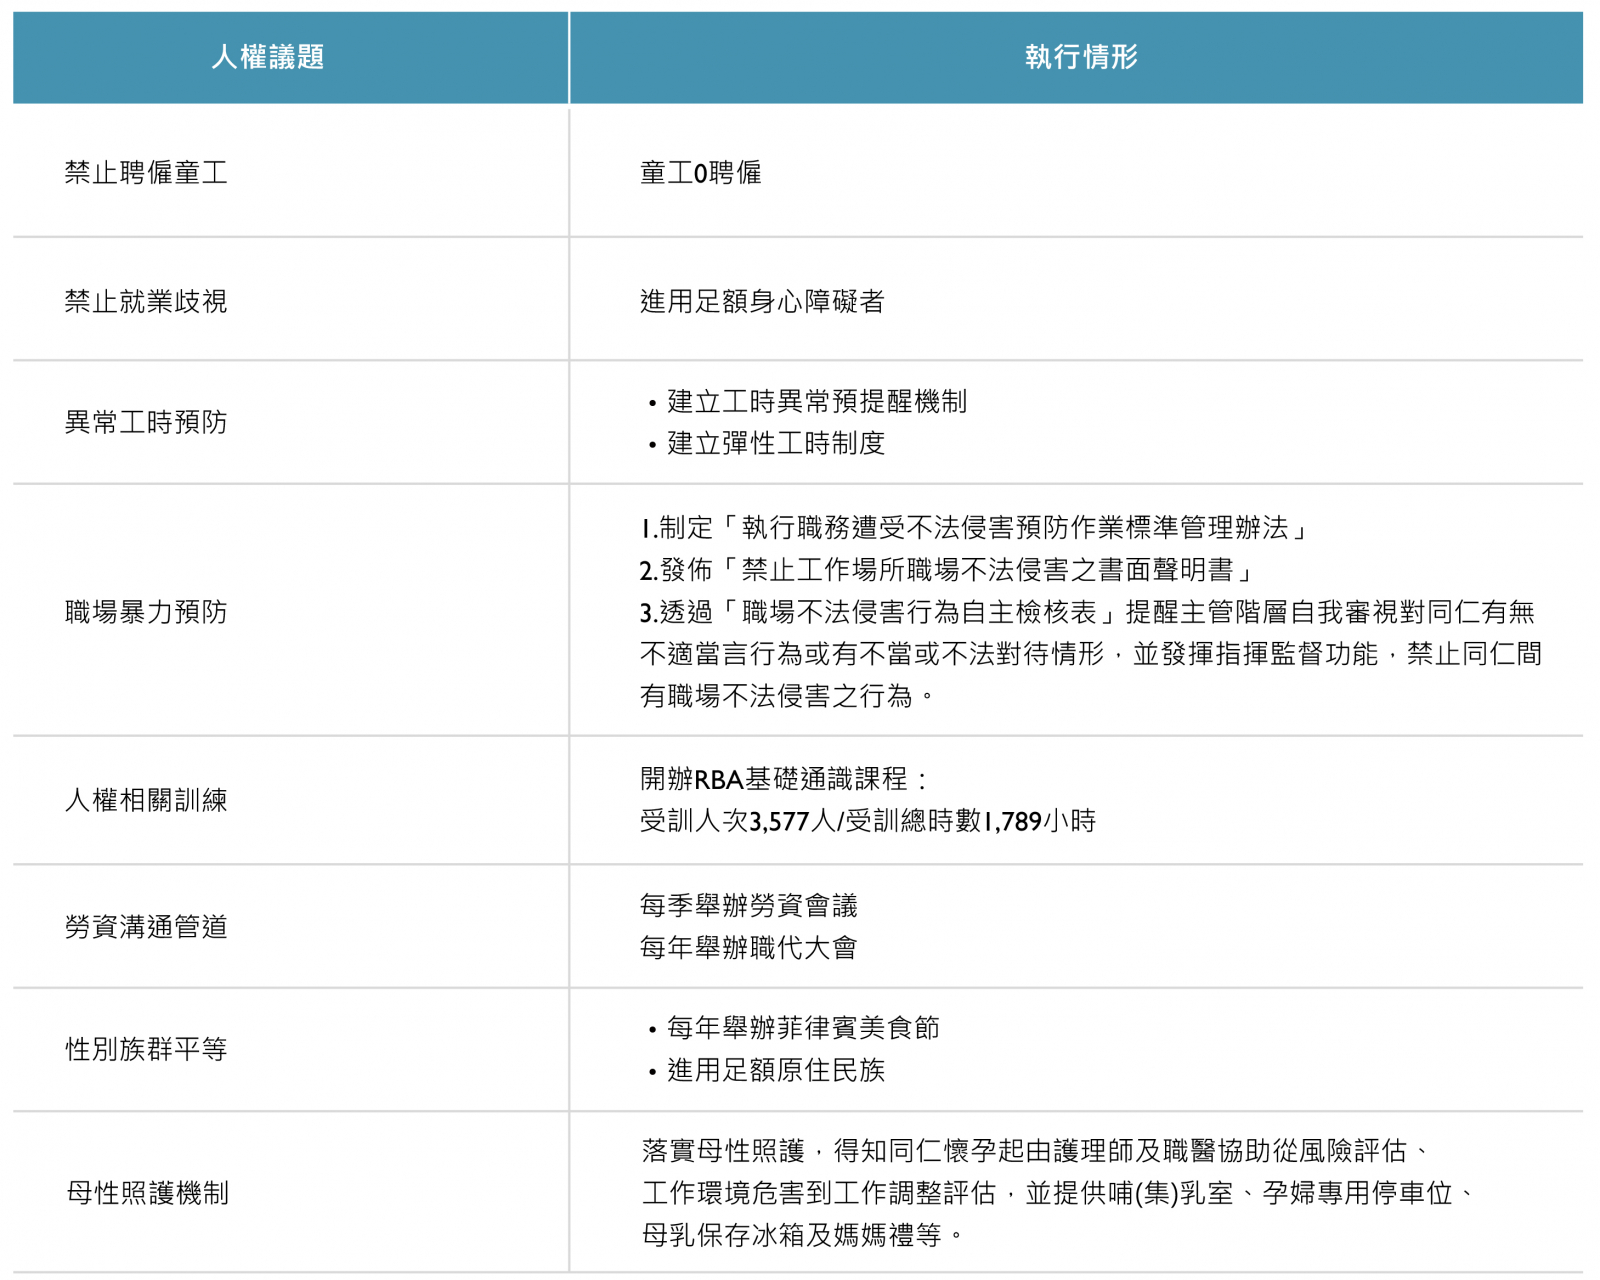Click the 人權議題 column header
The height and width of the screenshot is (1280, 1600).
coord(268,57)
